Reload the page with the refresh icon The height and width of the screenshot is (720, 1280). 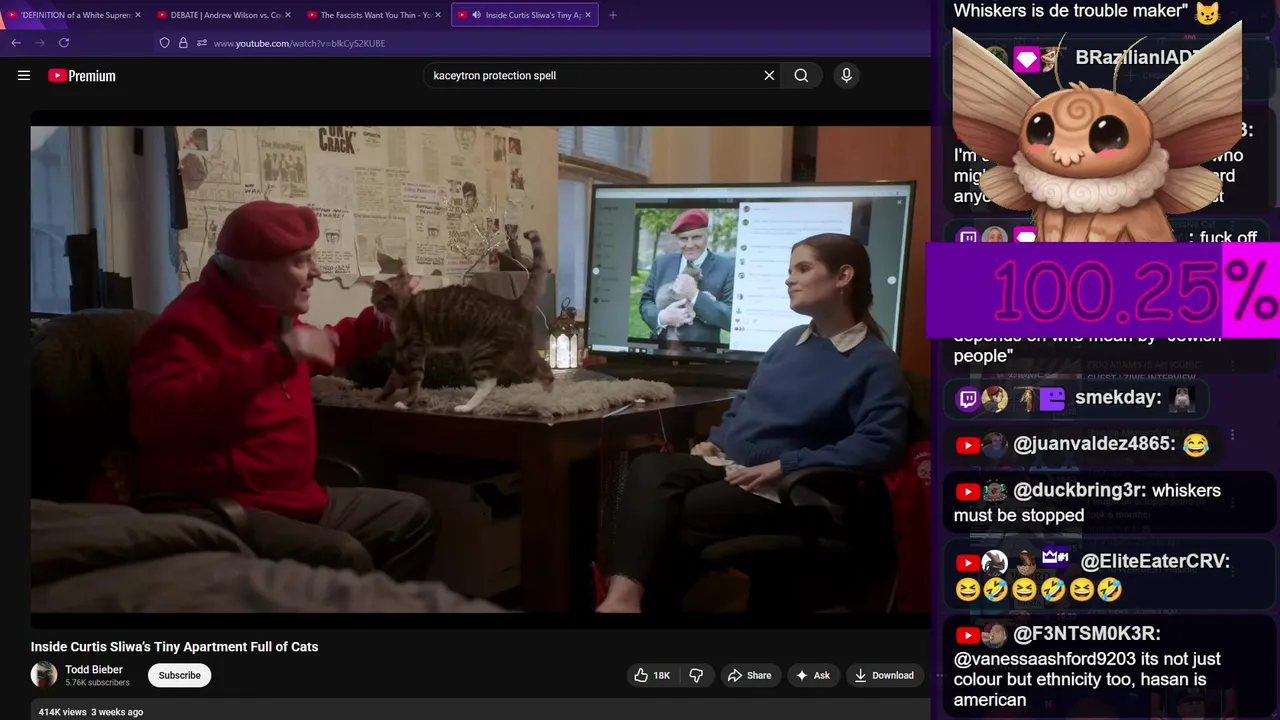64,43
